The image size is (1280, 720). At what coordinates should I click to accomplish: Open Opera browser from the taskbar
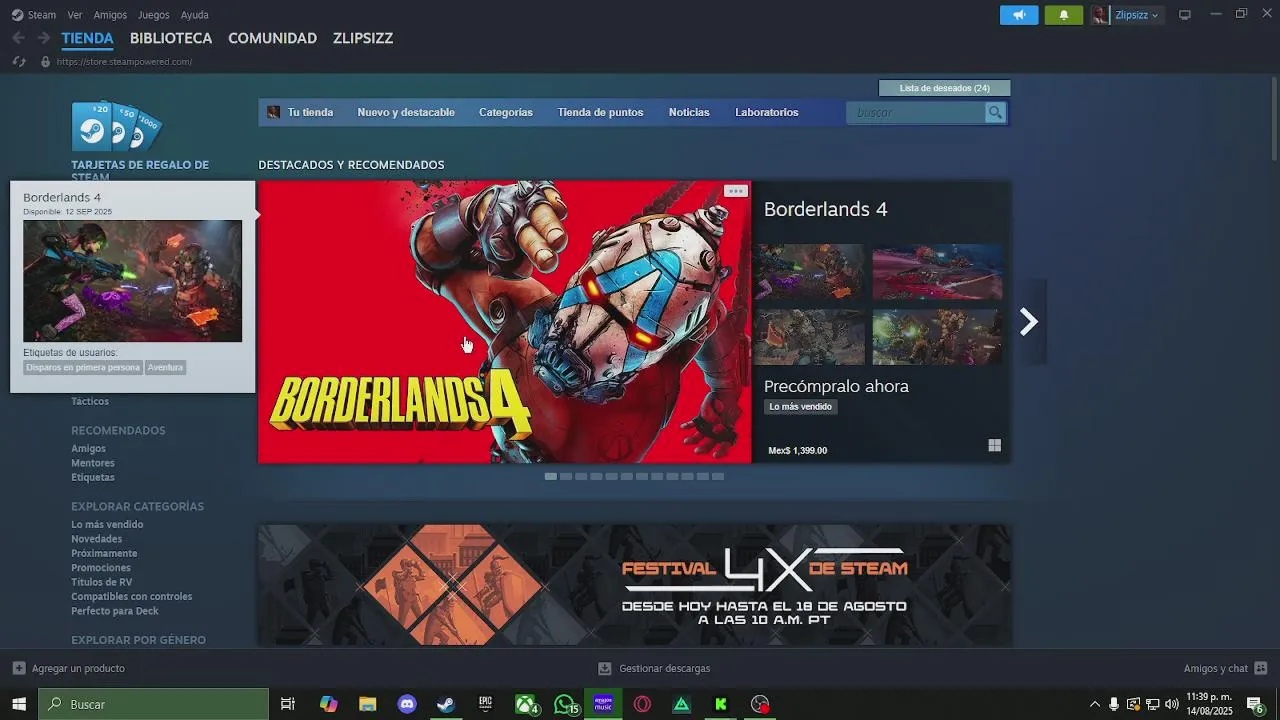coord(642,704)
